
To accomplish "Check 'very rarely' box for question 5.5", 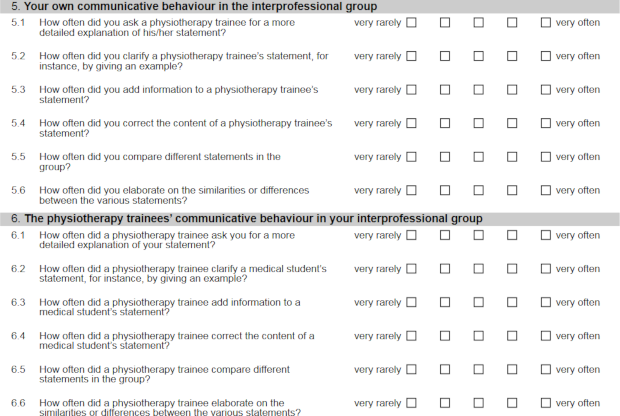I will click(411, 157).
